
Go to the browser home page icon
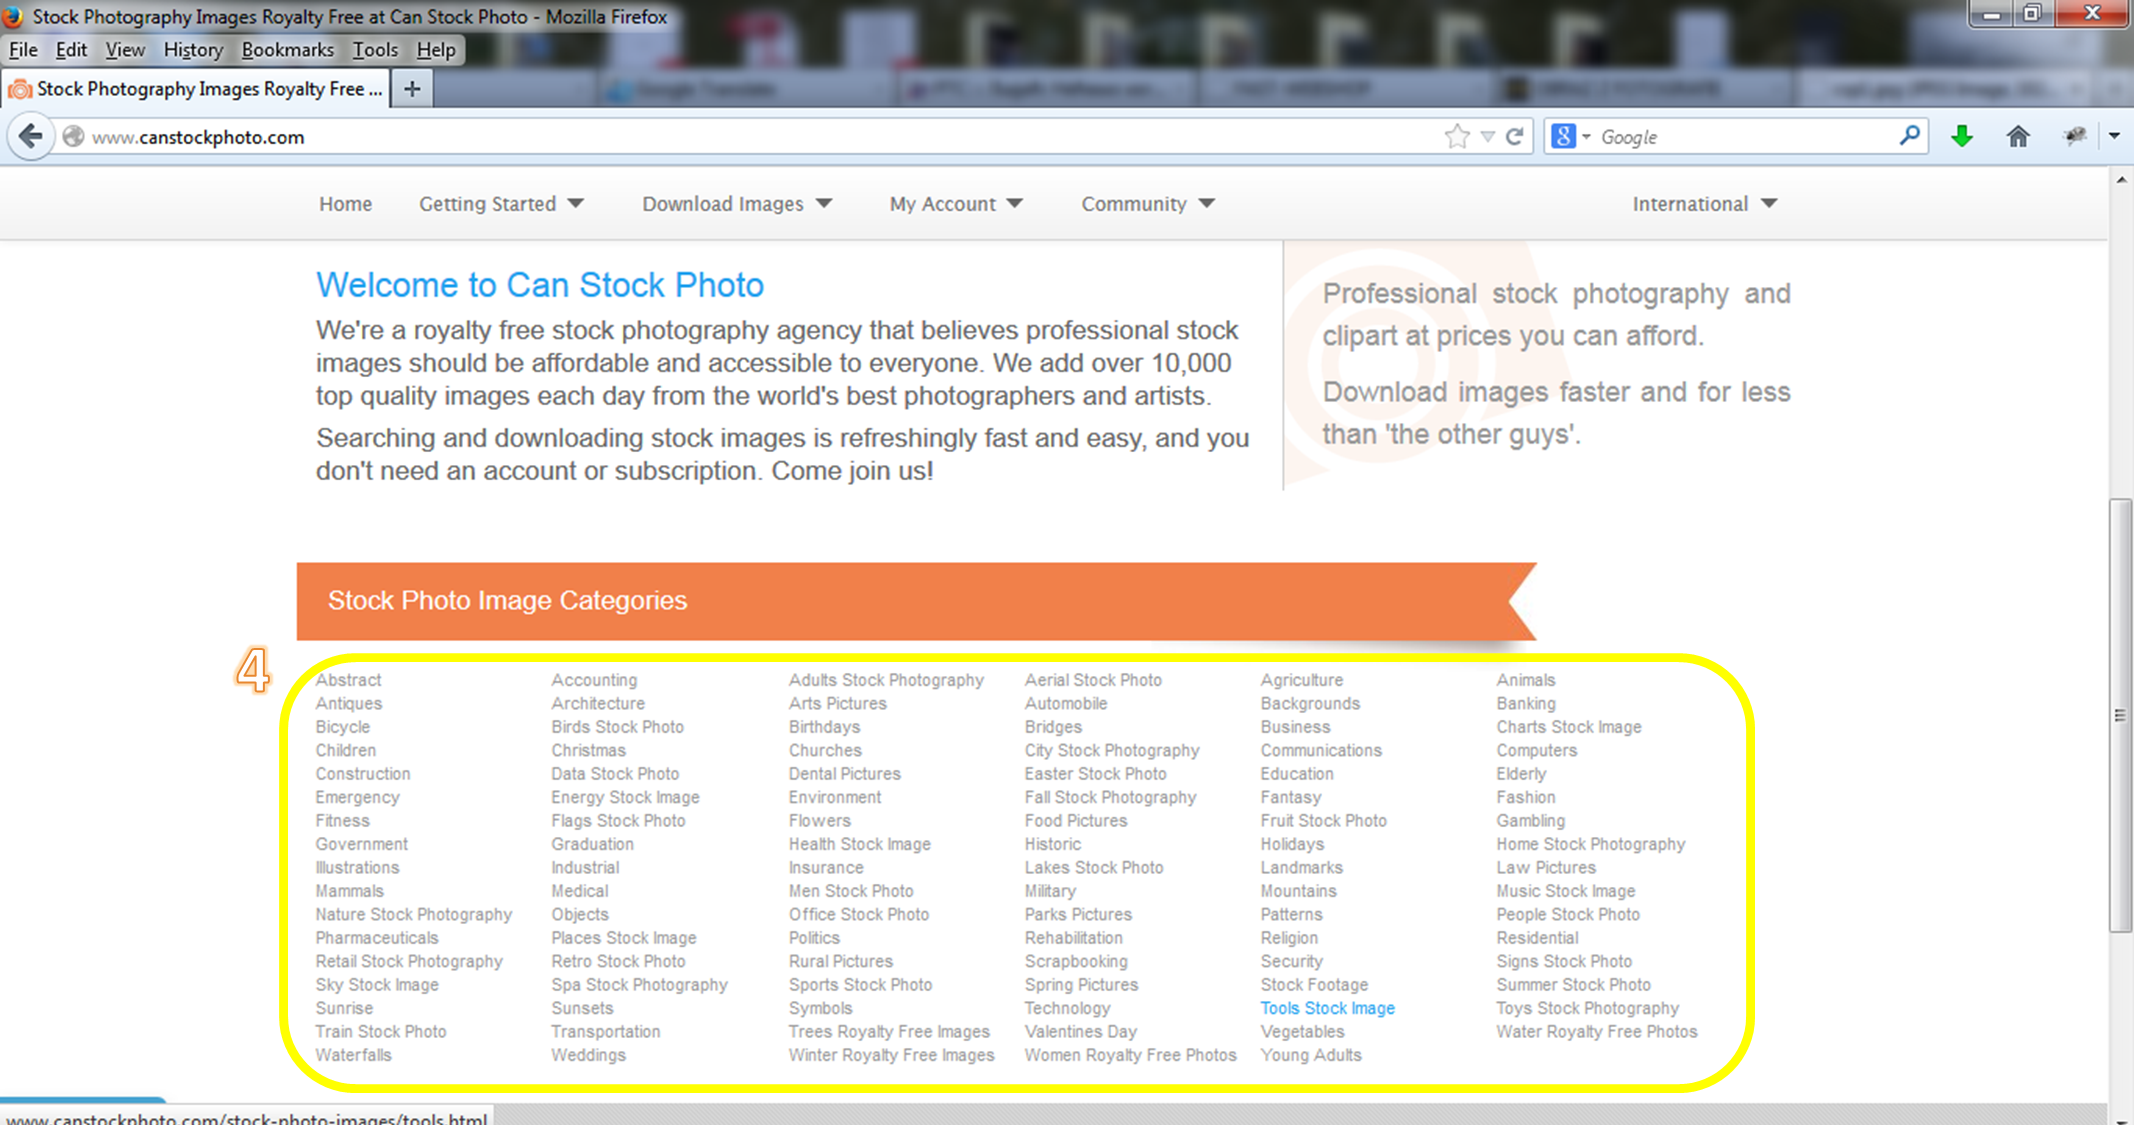[x=2018, y=137]
